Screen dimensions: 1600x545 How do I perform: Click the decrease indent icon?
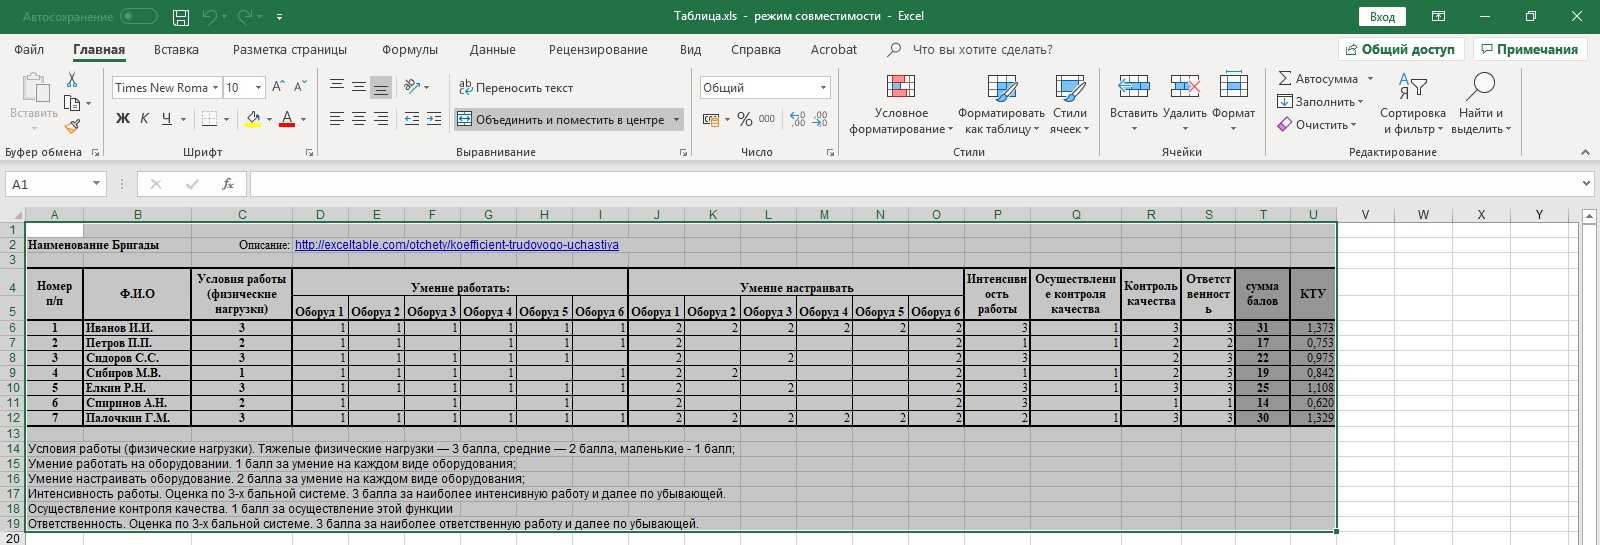412,119
